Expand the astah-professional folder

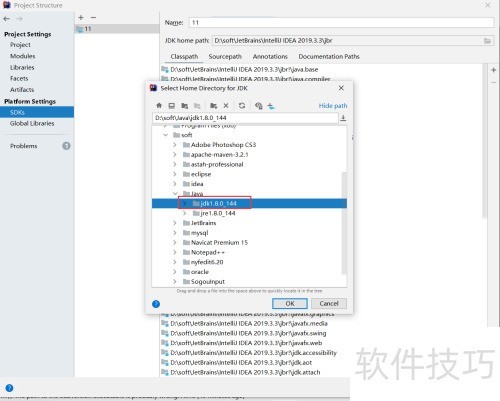175,164
